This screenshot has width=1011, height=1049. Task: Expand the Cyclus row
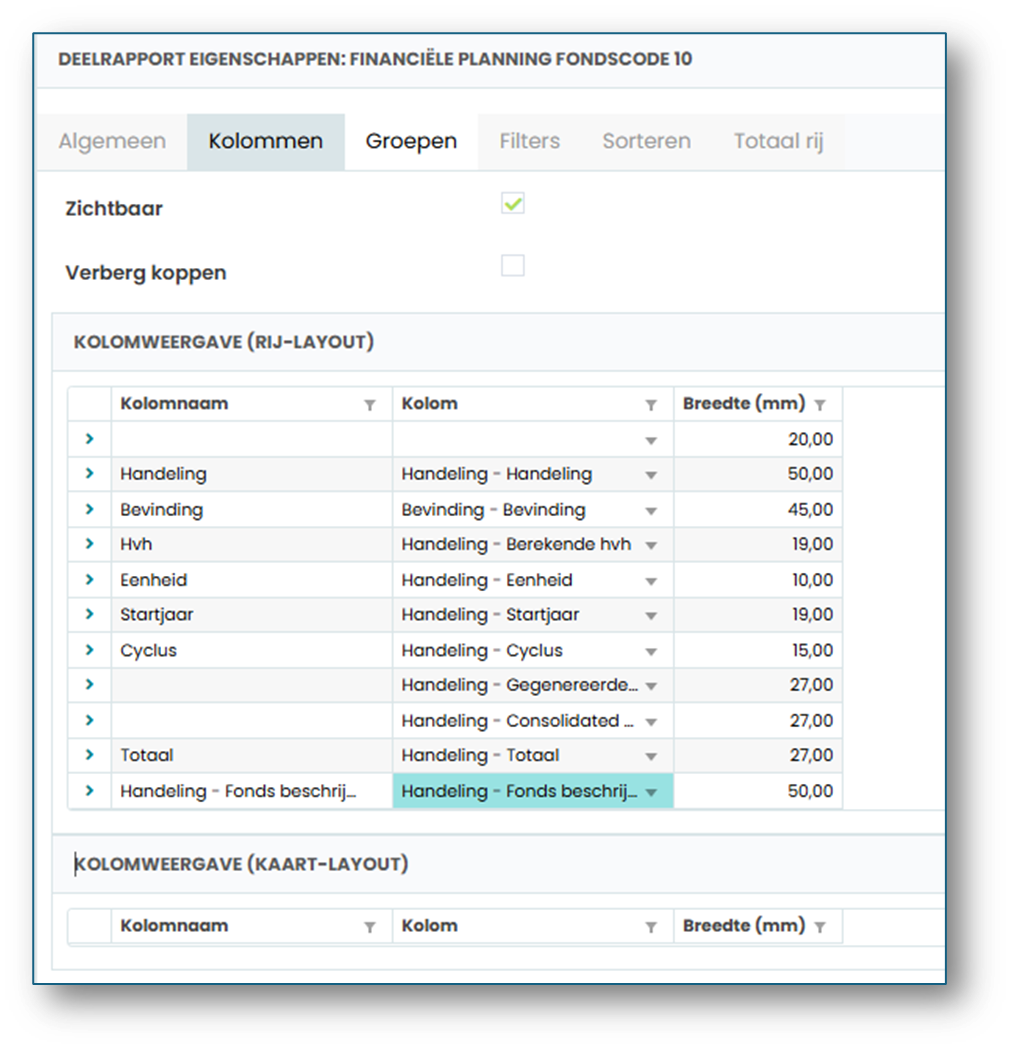point(90,650)
